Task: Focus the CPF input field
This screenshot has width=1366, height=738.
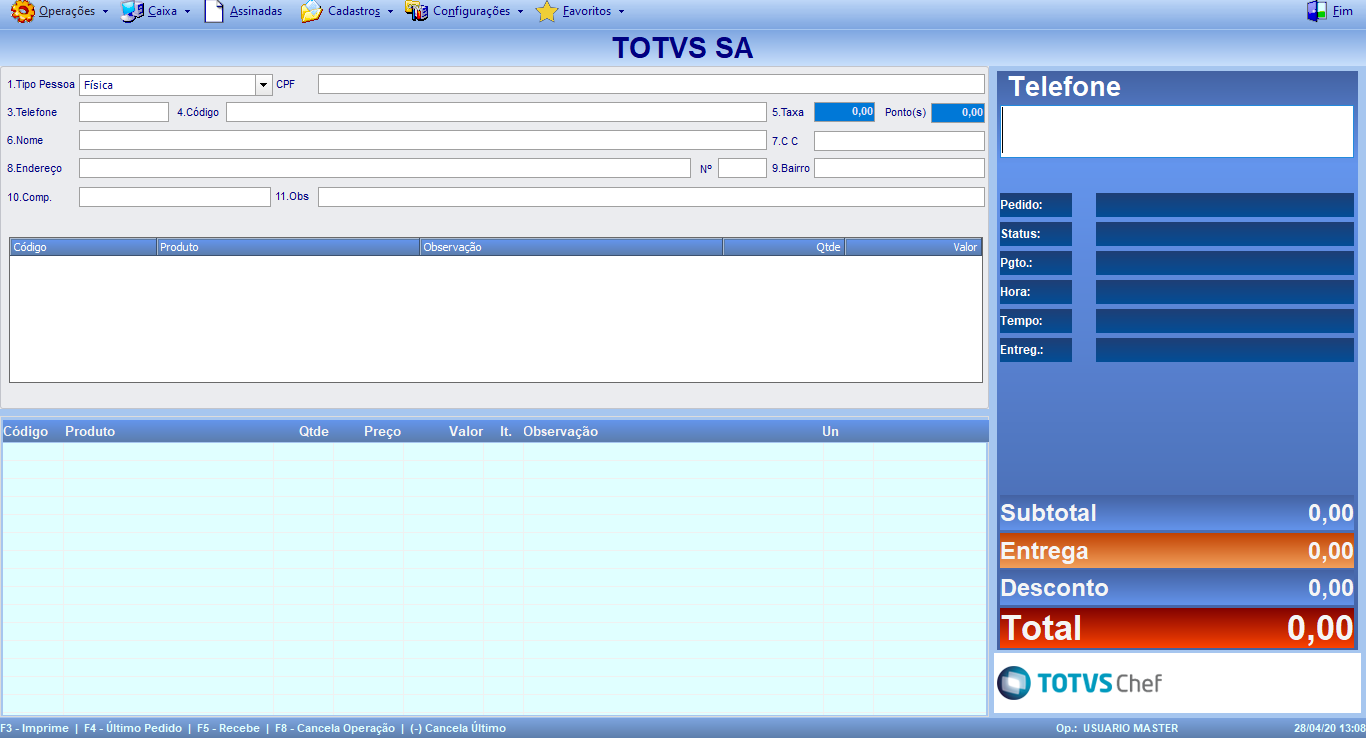Action: pos(651,84)
